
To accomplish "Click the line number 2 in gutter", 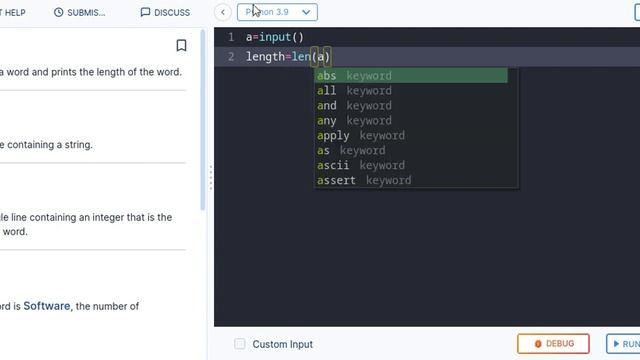I will coord(231,57).
